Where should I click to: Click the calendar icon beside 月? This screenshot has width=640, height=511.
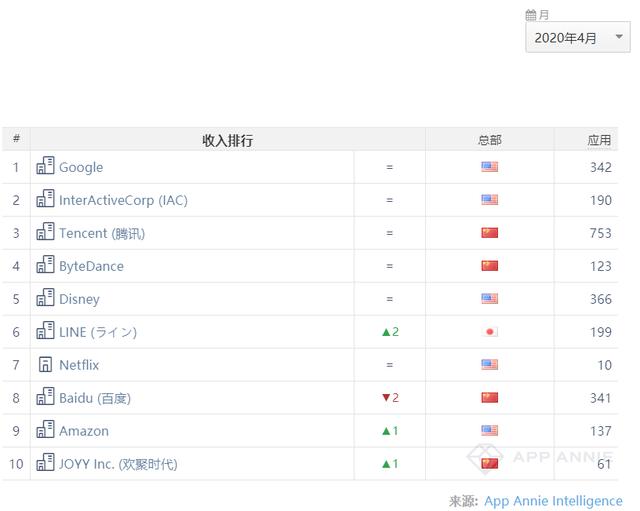point(530,15)
